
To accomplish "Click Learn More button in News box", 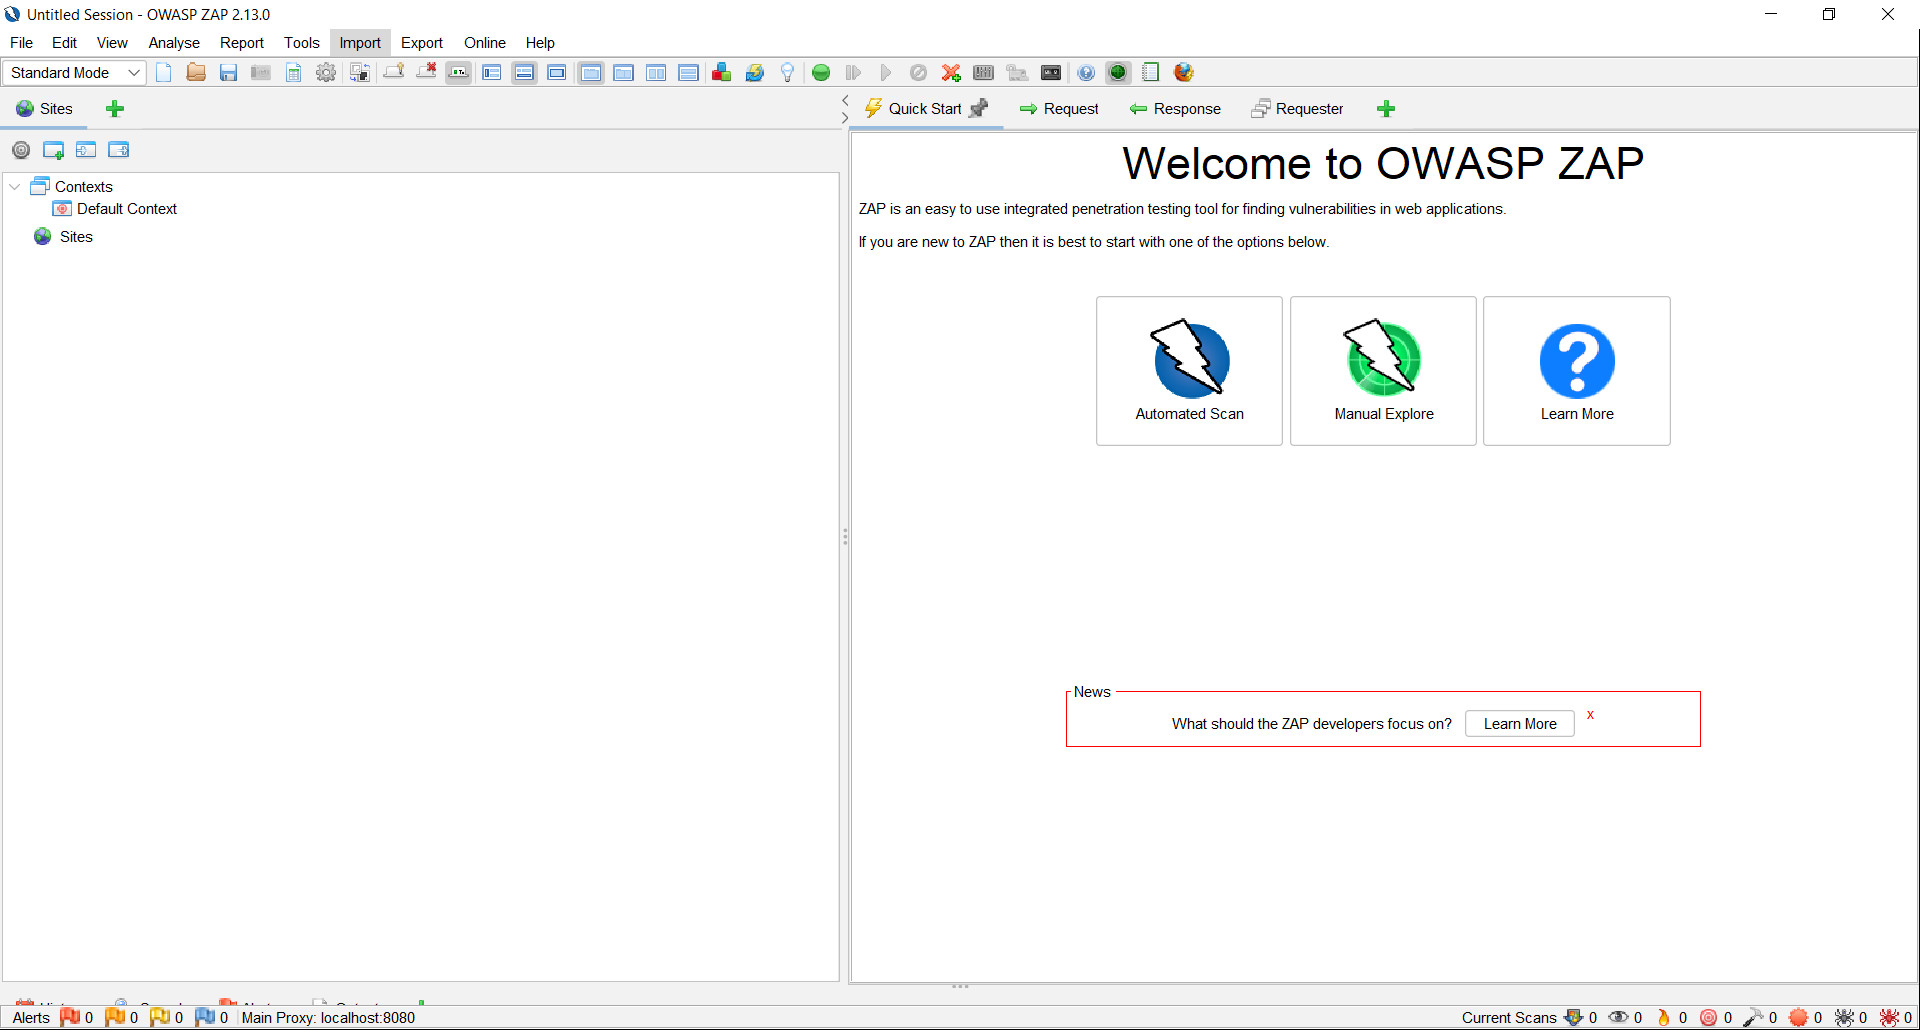I will pos(1520,724).
